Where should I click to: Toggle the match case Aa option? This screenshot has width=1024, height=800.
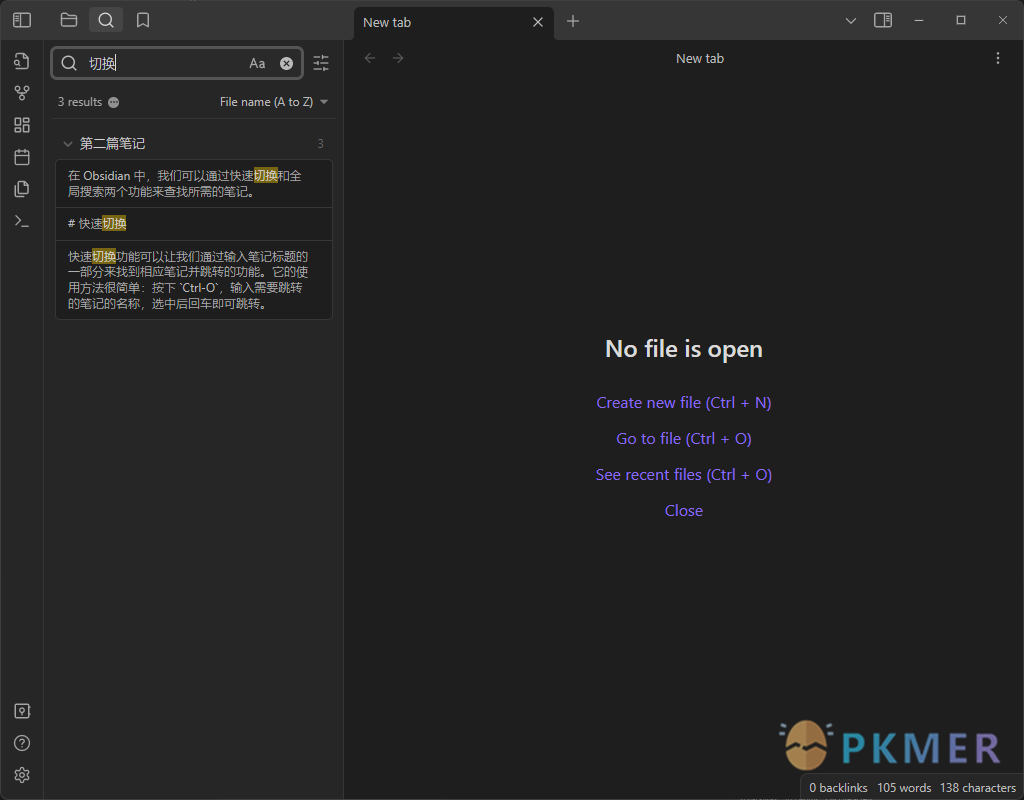coord(257,63)
